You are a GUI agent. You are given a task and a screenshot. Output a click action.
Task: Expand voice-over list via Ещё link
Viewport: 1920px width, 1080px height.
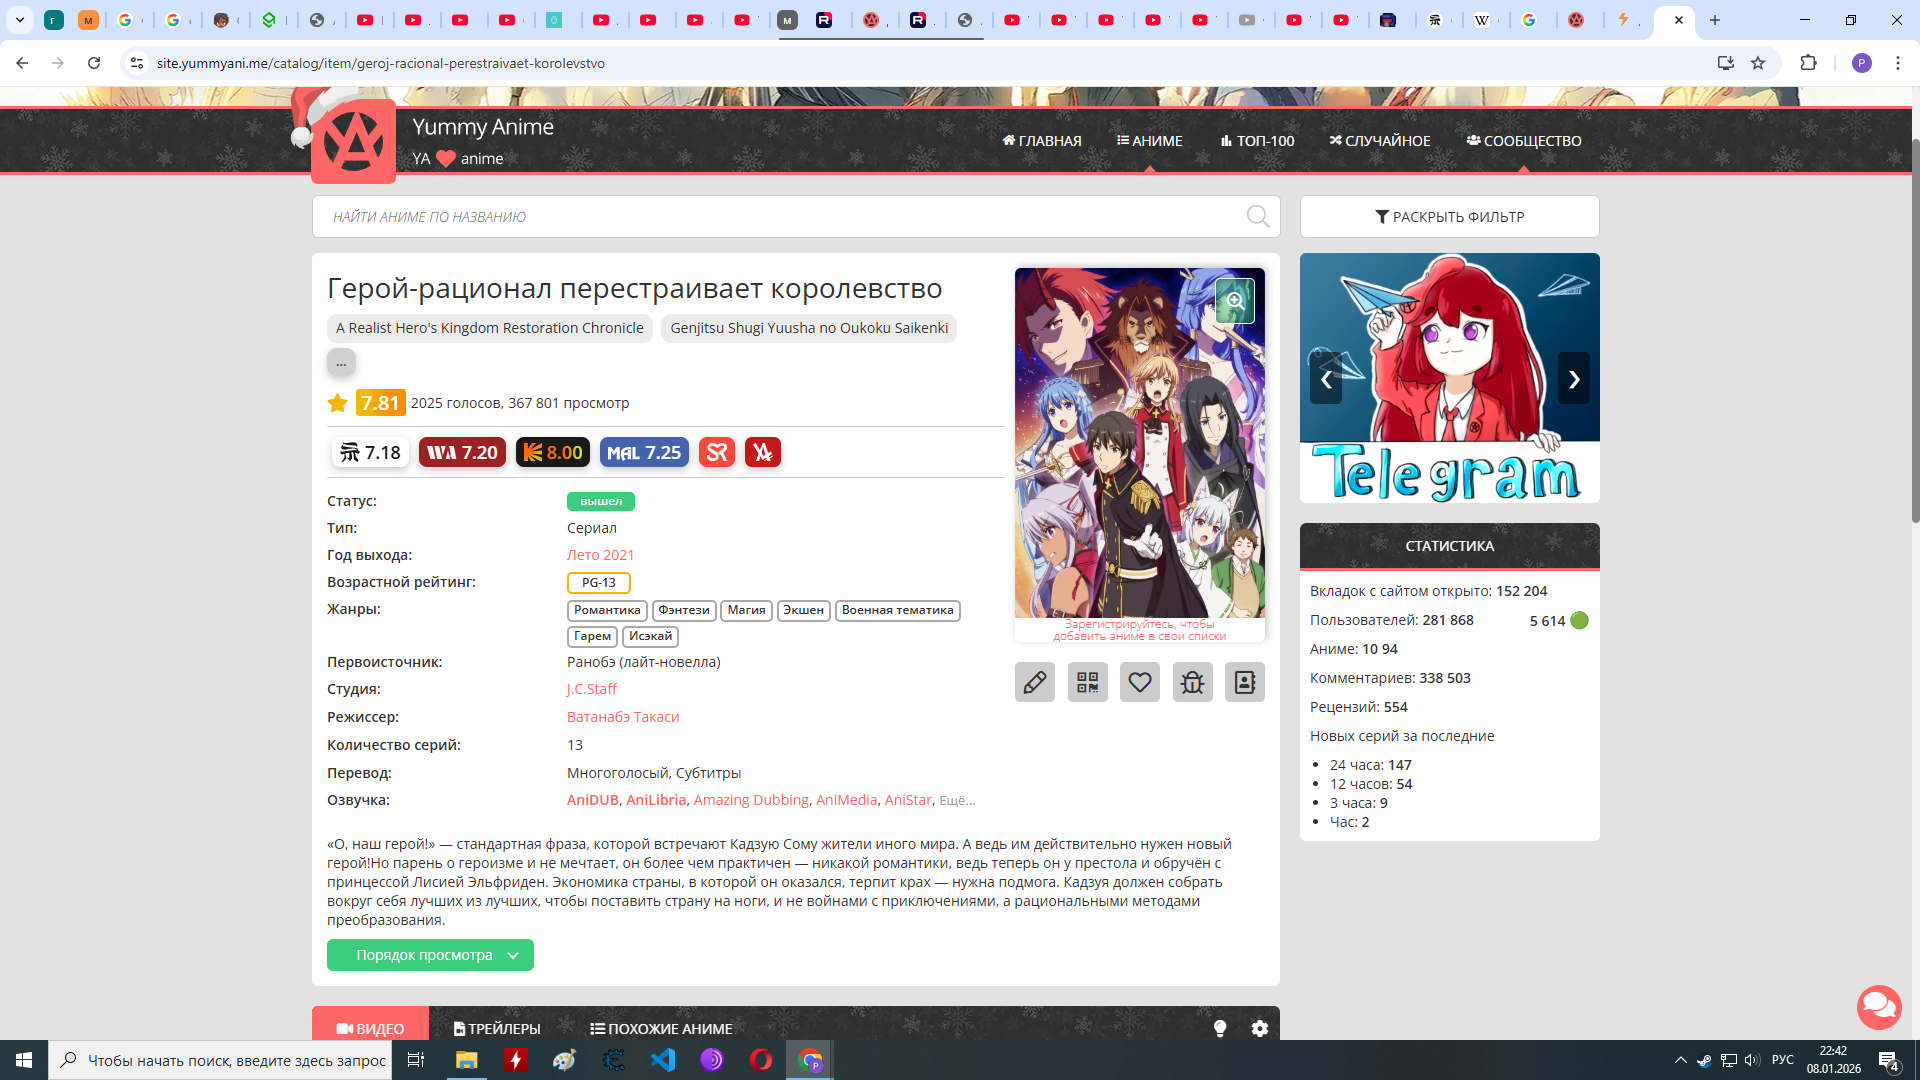pyautogui.click(x=957, y=801)
